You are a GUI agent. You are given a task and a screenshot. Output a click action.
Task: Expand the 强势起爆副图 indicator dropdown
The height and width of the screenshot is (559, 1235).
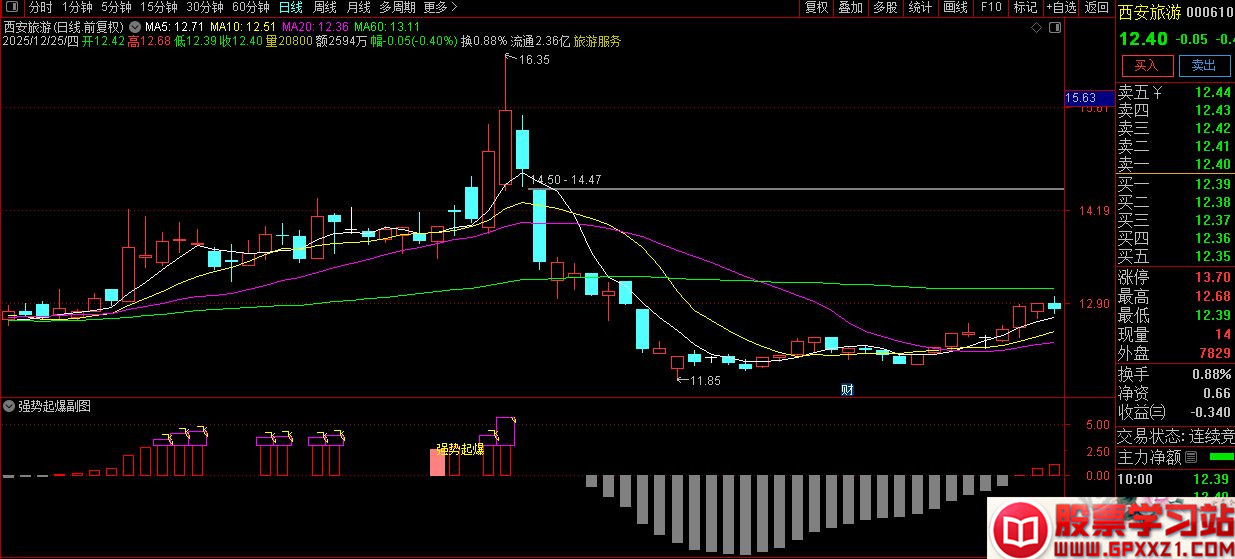click(x=10, y=406)
